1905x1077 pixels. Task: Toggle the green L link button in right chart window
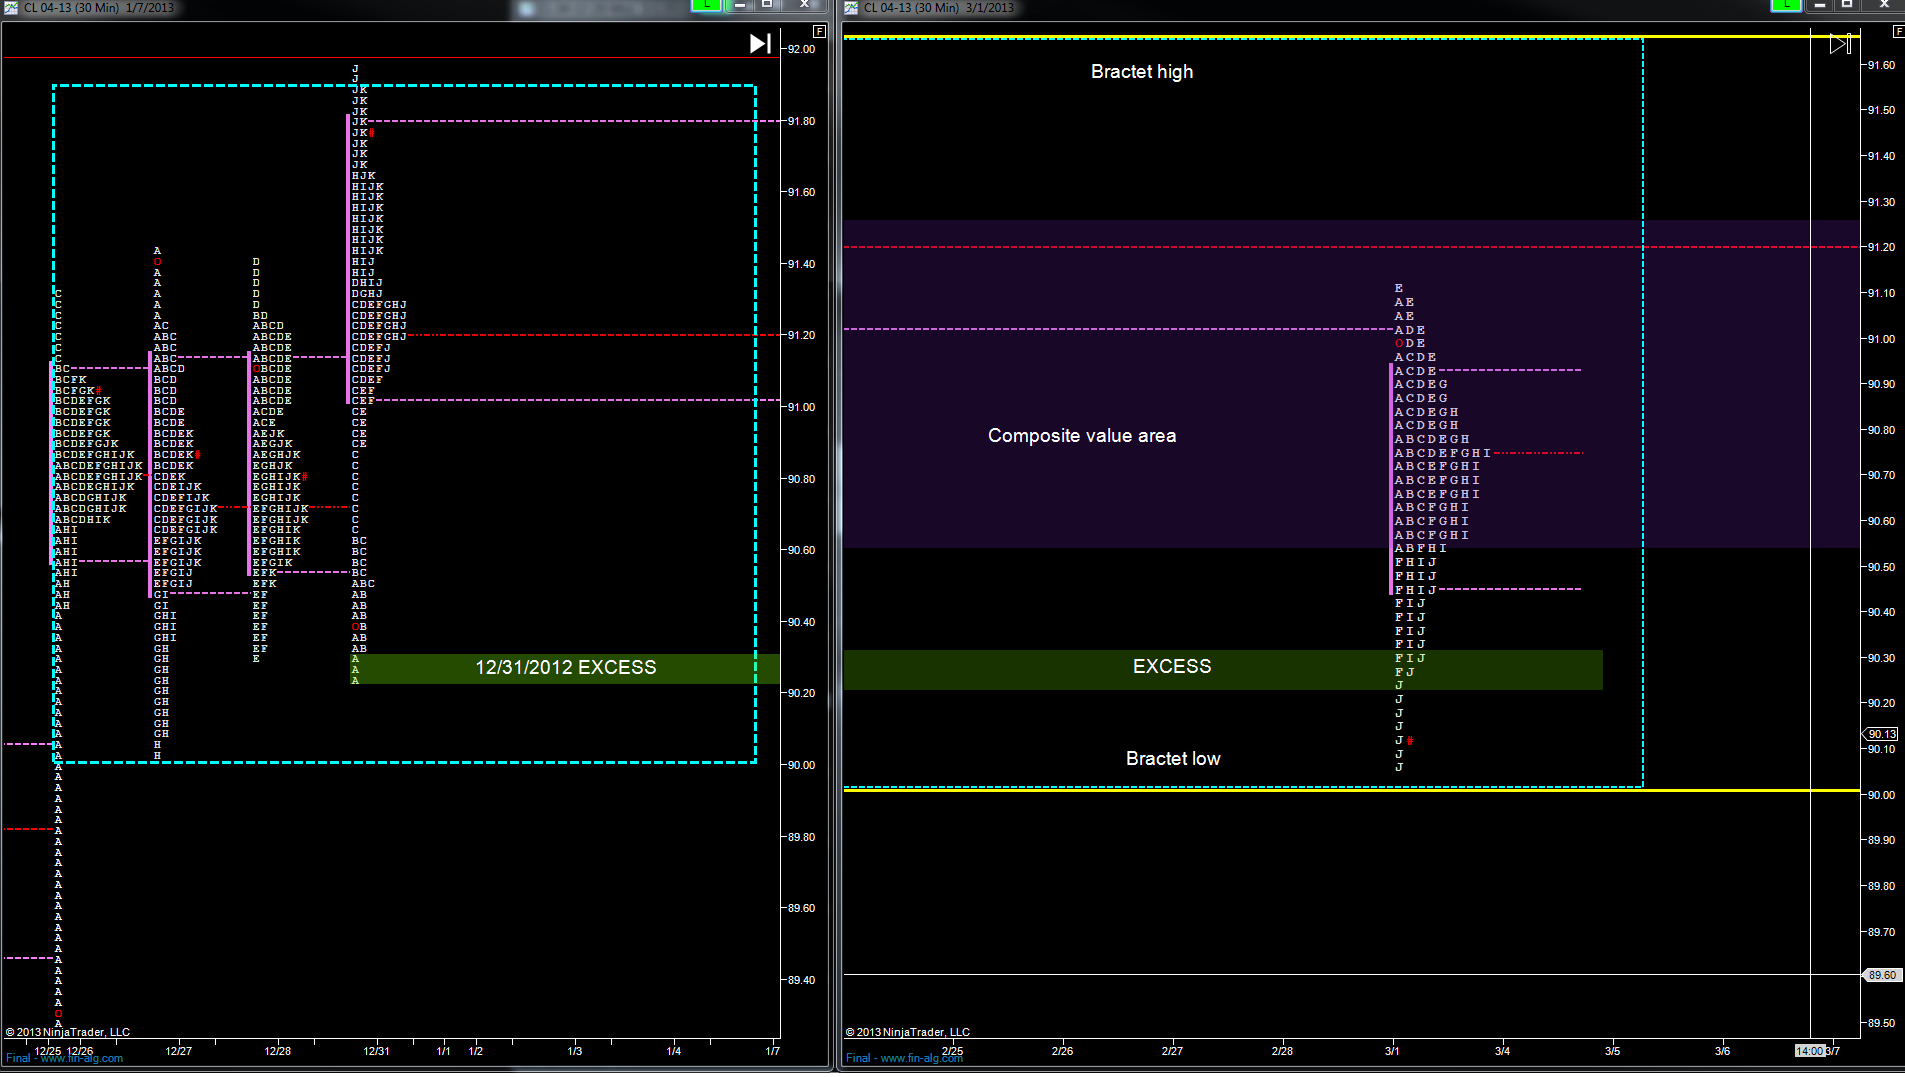1786,5
